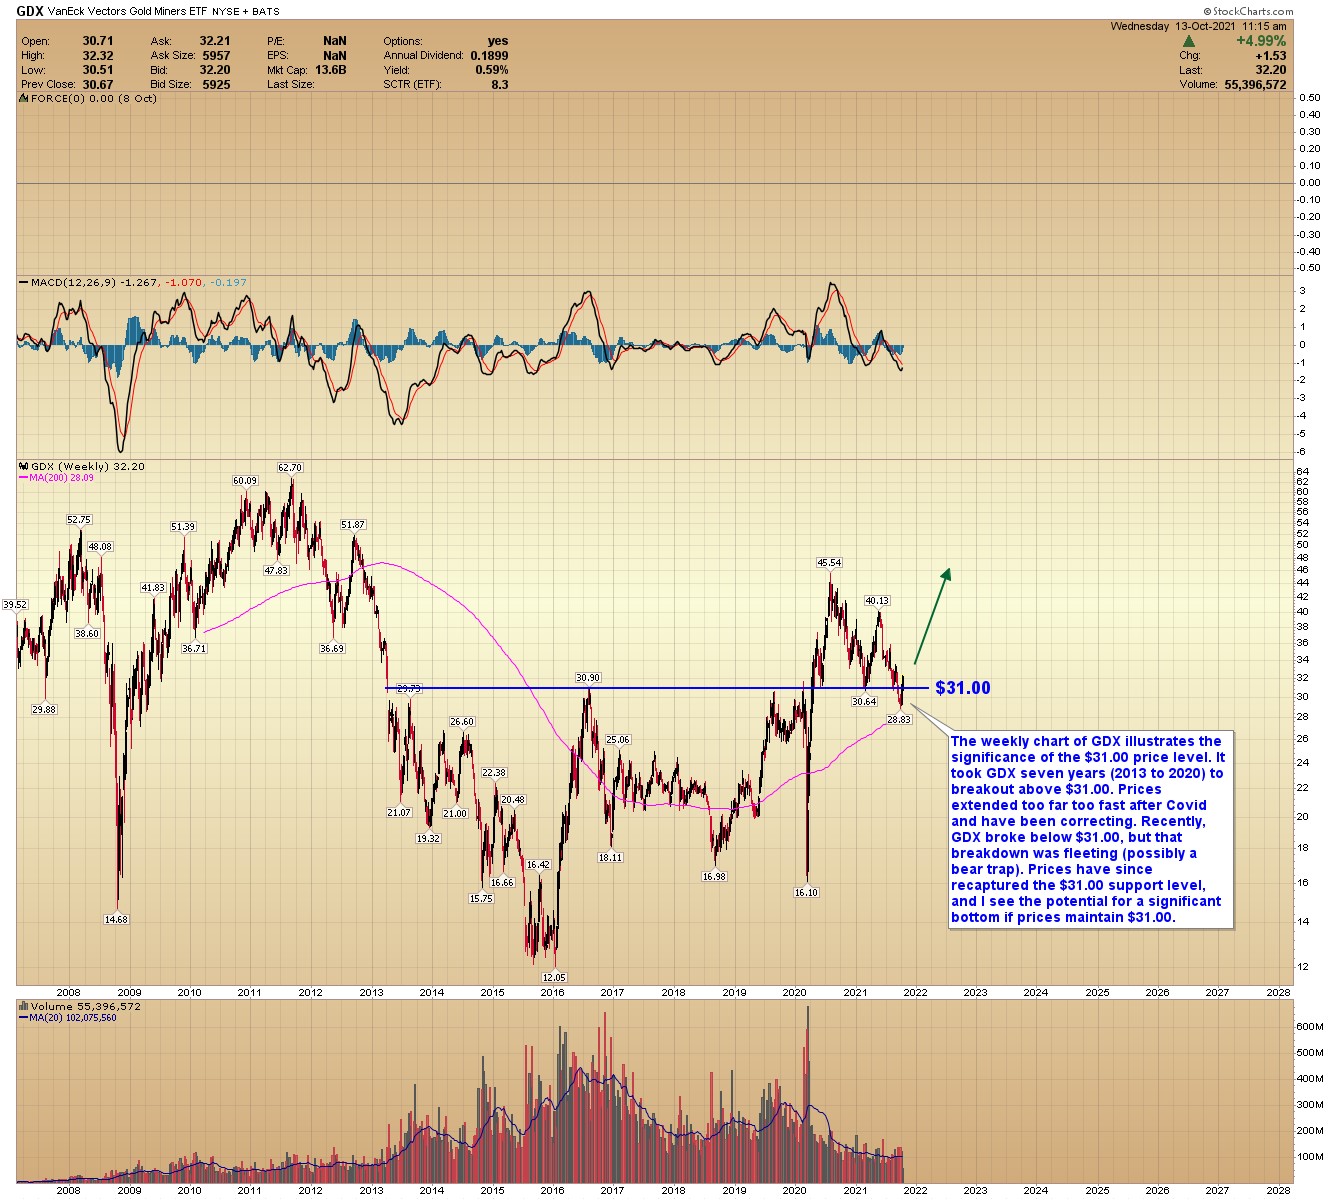1340x1200 pixels.
Task: Select the Options value yes
Action: [x=498, y=41]
